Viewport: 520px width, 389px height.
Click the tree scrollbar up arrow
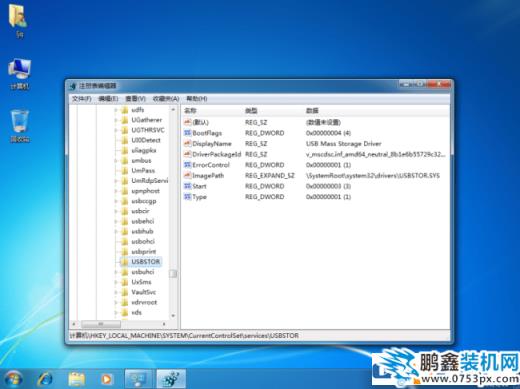pos(173,110)
